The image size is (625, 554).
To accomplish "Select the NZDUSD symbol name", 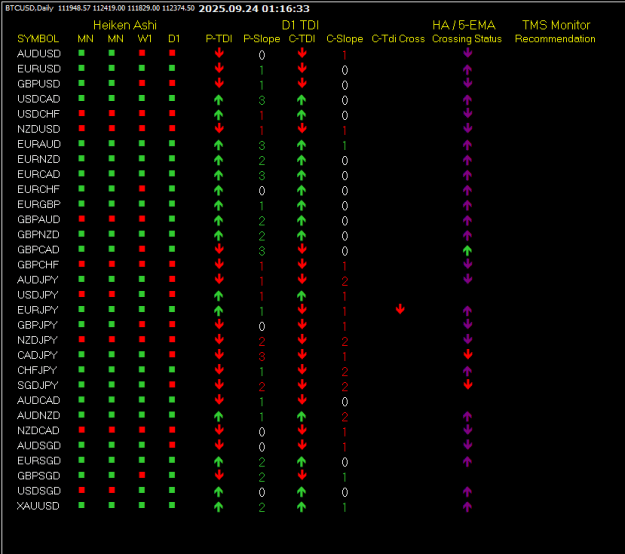I will tap(39, 129).
